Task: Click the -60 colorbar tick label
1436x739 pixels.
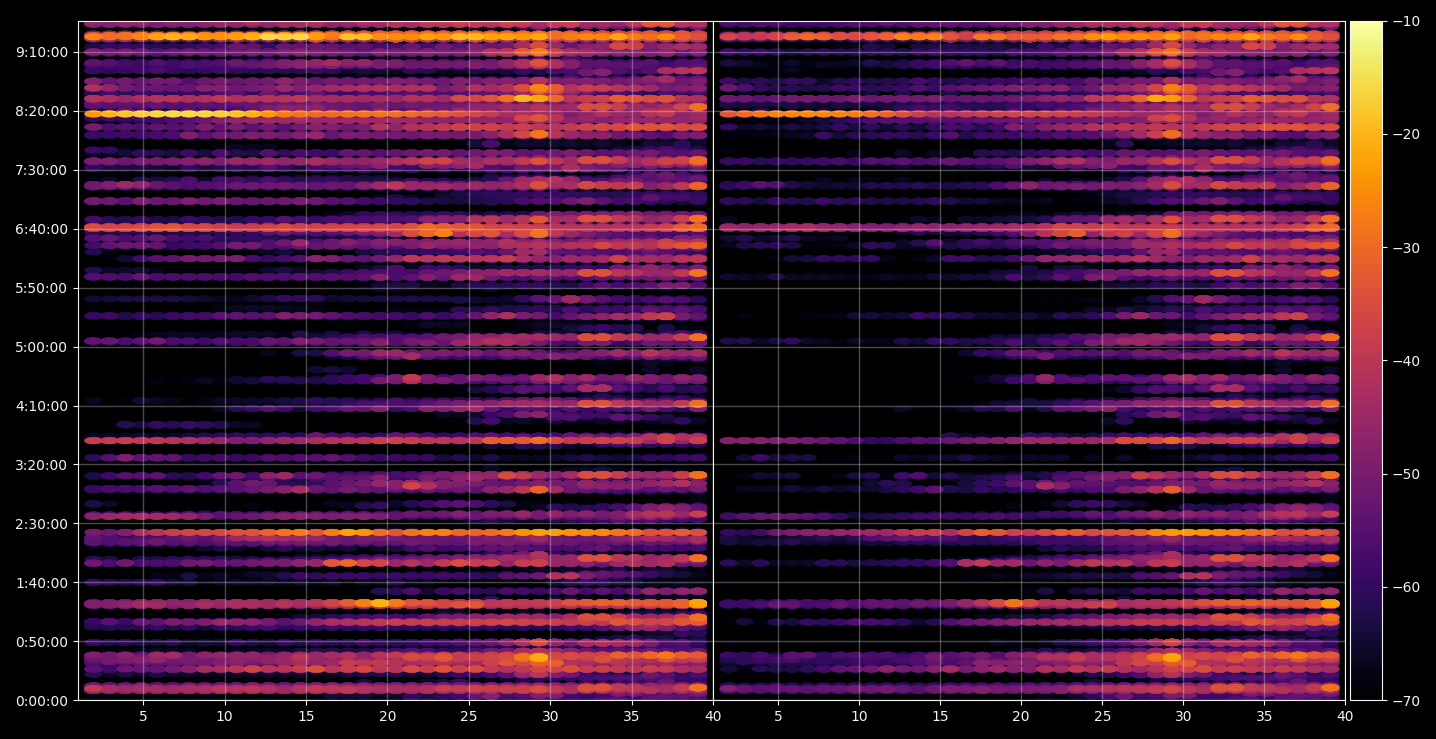Action: click(x=1406, y=587)
